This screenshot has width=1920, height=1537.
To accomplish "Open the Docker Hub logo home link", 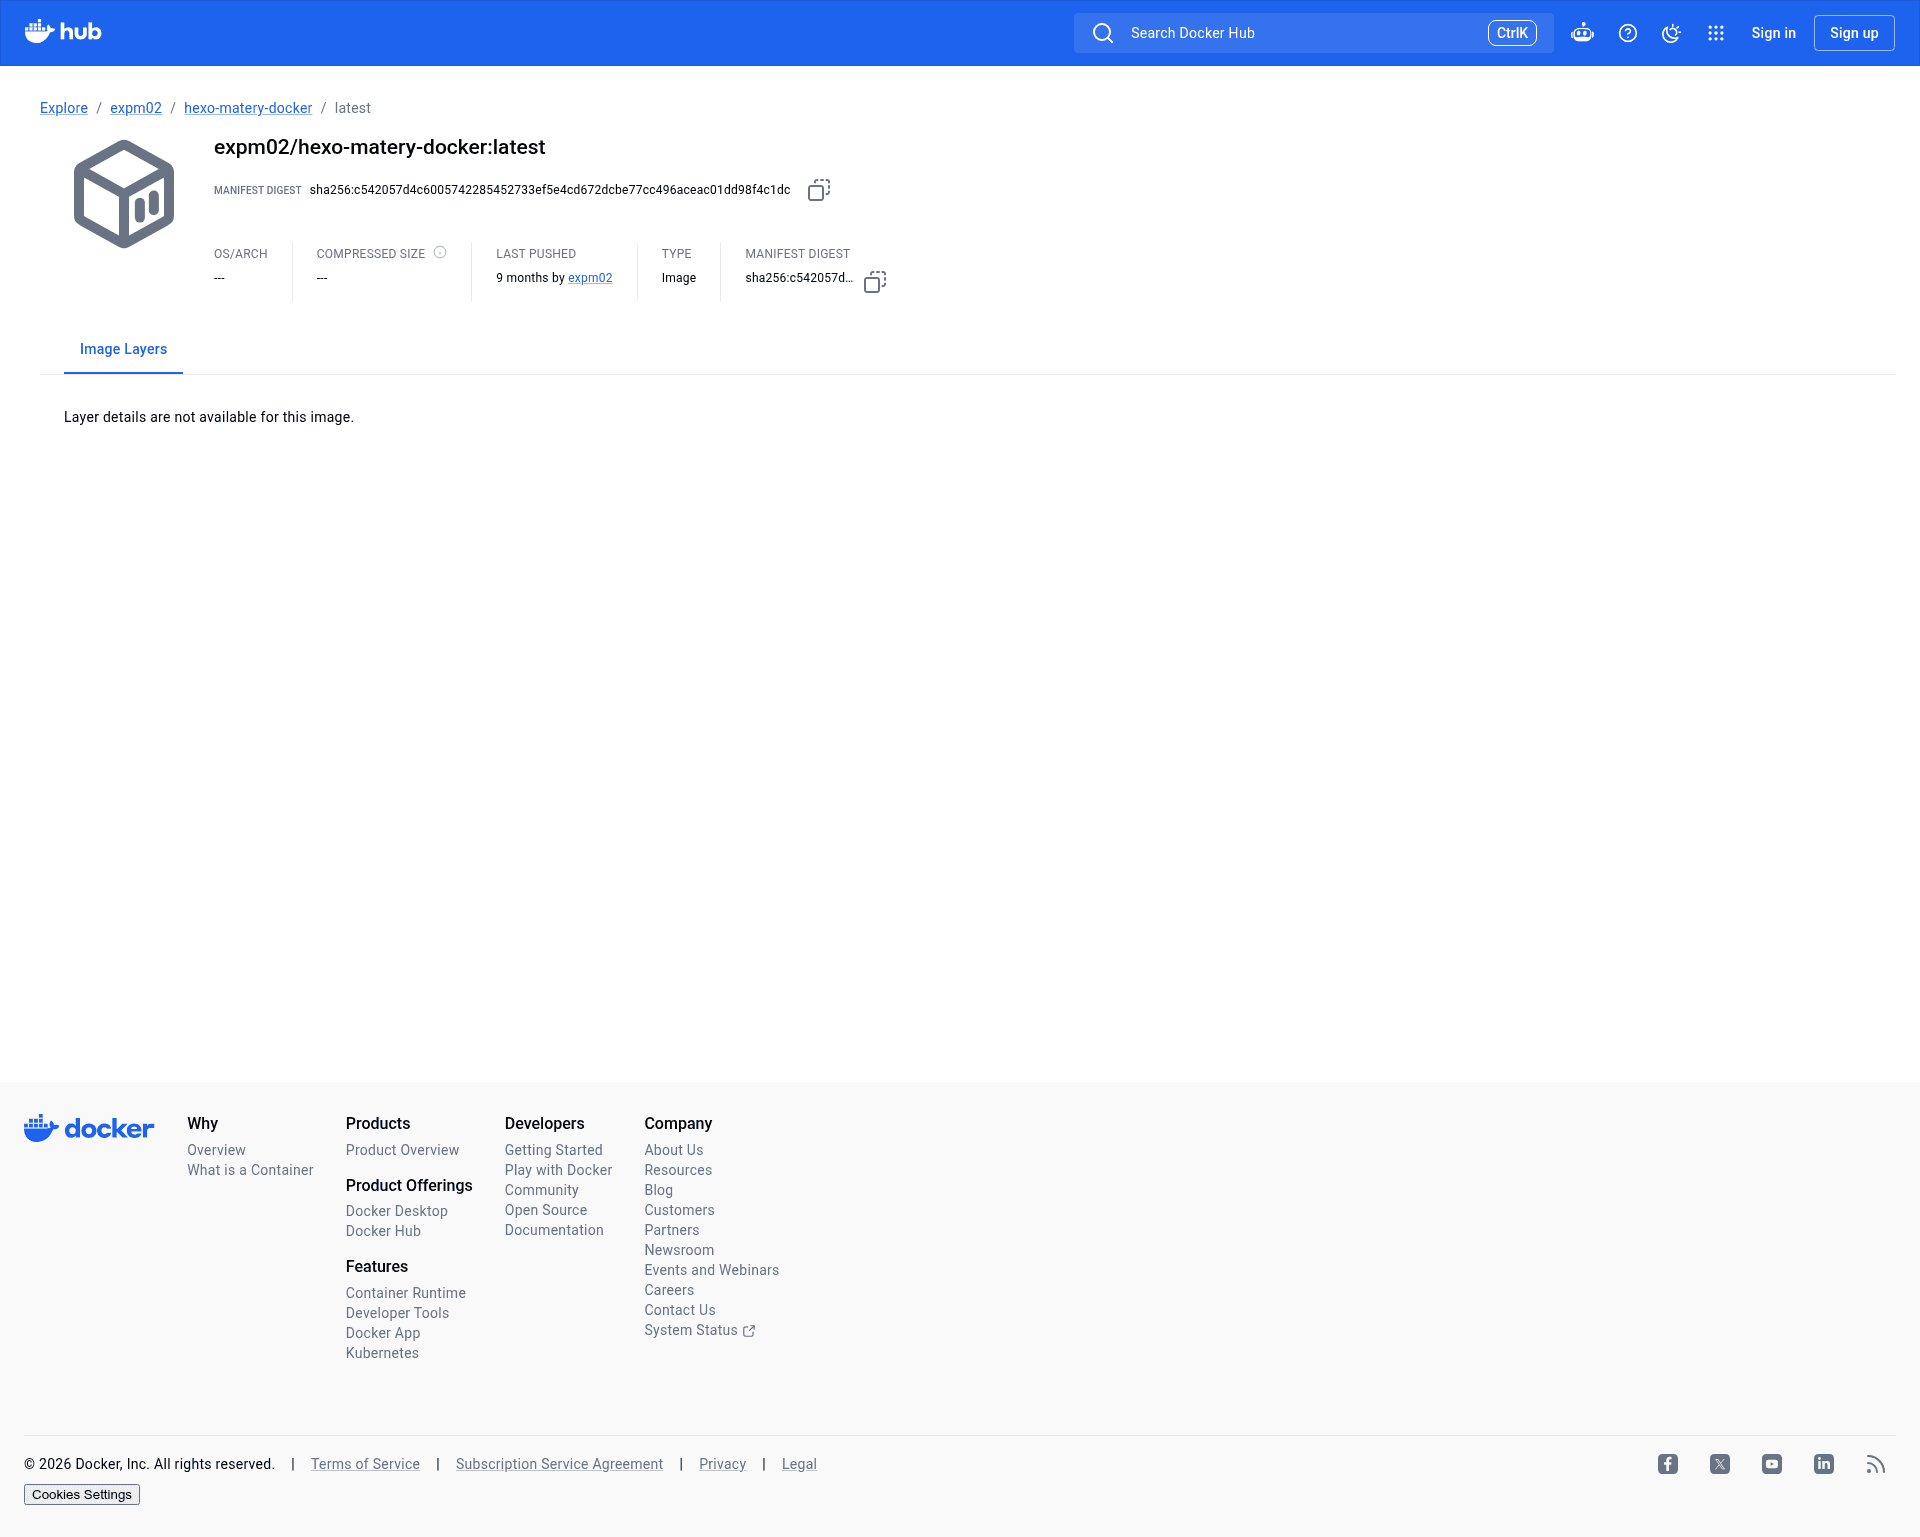I will pyautogui.click(x=63, y=32).
